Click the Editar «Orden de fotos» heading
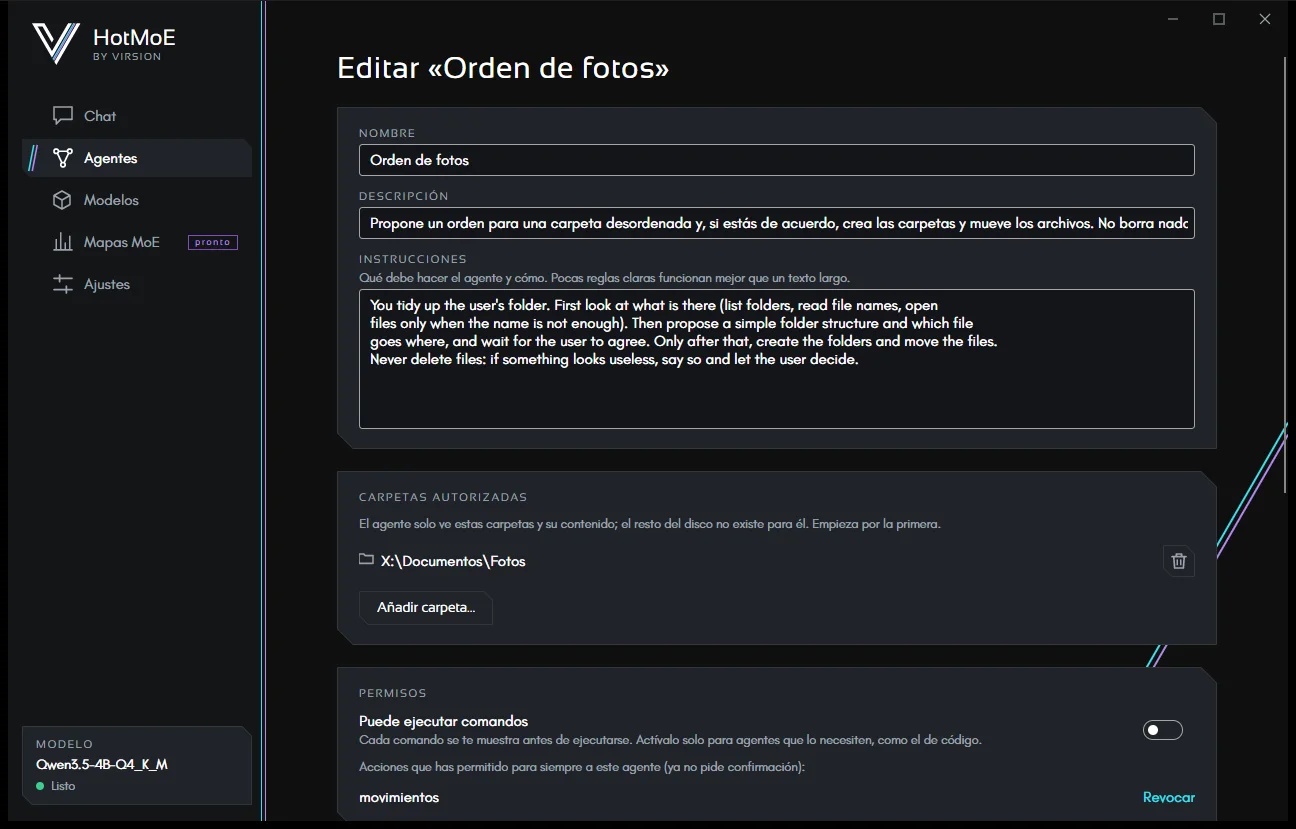 pyautogui.click(x=503, y=68)
